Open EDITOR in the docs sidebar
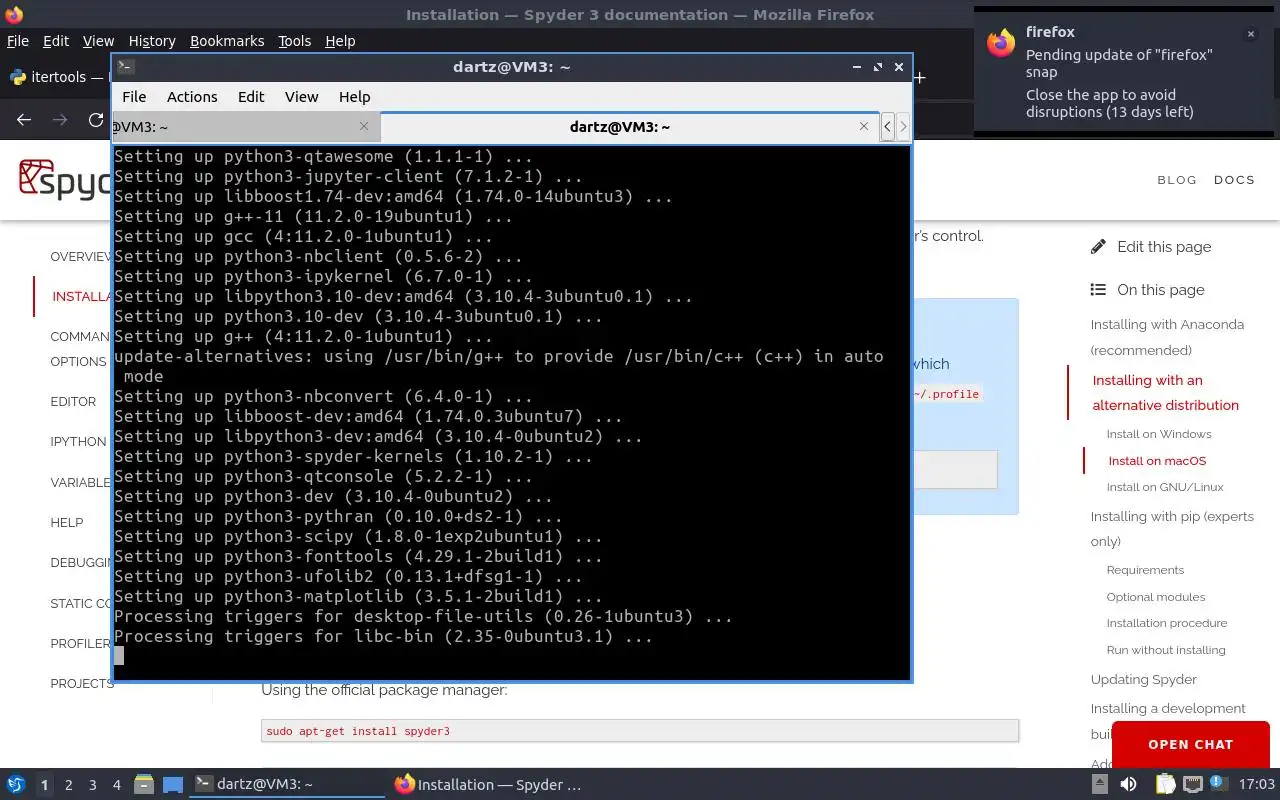Screen dimensions: 1280x800 tap(73, 401)
